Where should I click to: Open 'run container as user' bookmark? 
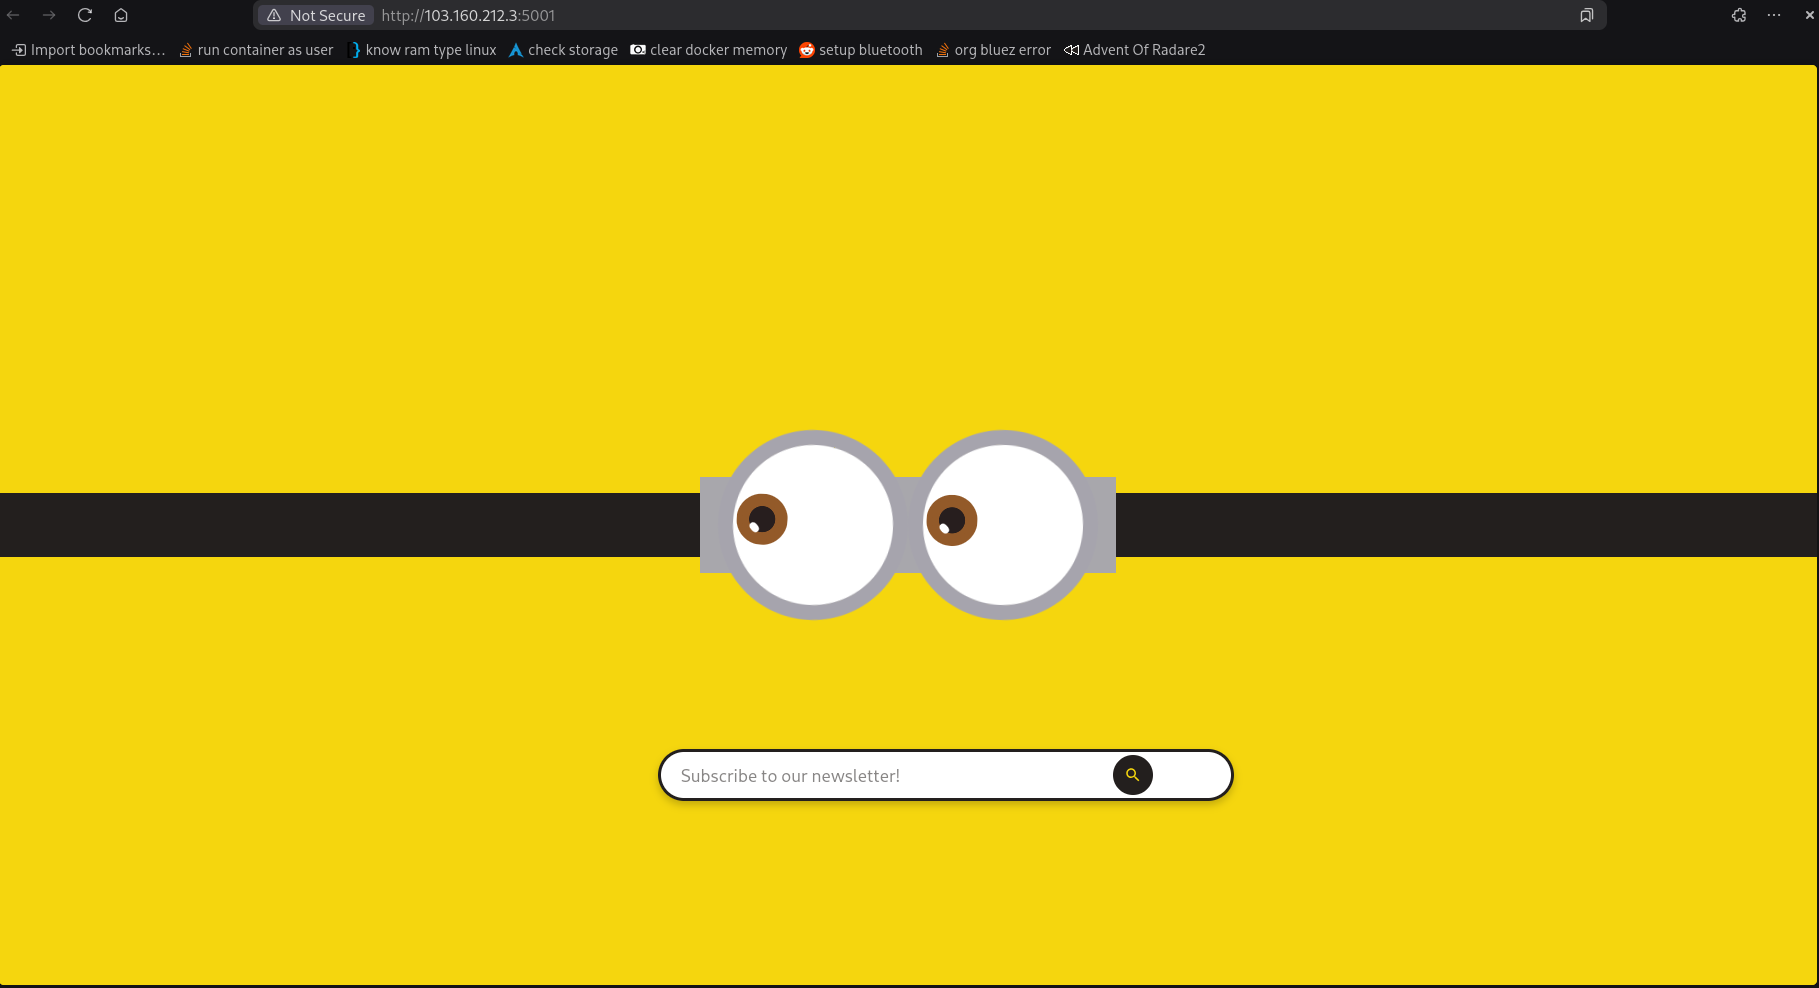point(256,50)
